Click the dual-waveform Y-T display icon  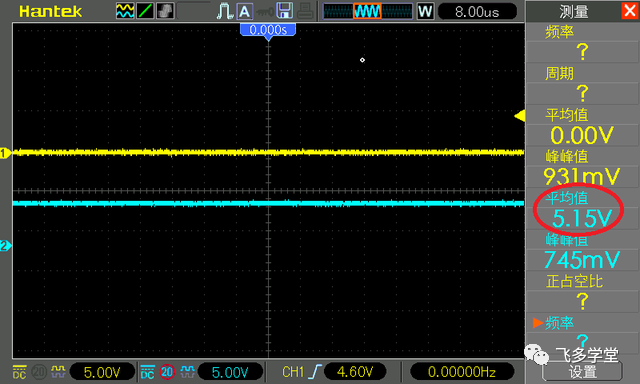[x=125, y=11]
